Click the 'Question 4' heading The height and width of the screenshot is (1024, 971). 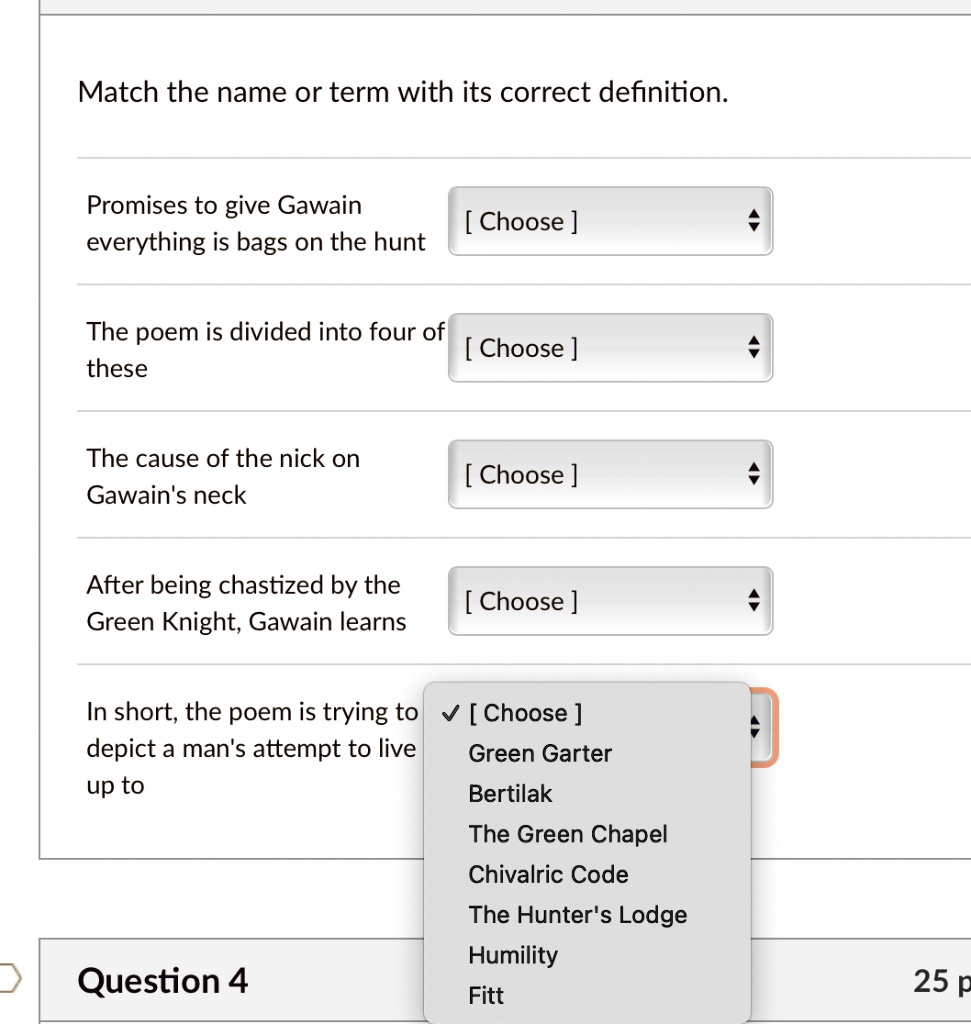point(163,981)
